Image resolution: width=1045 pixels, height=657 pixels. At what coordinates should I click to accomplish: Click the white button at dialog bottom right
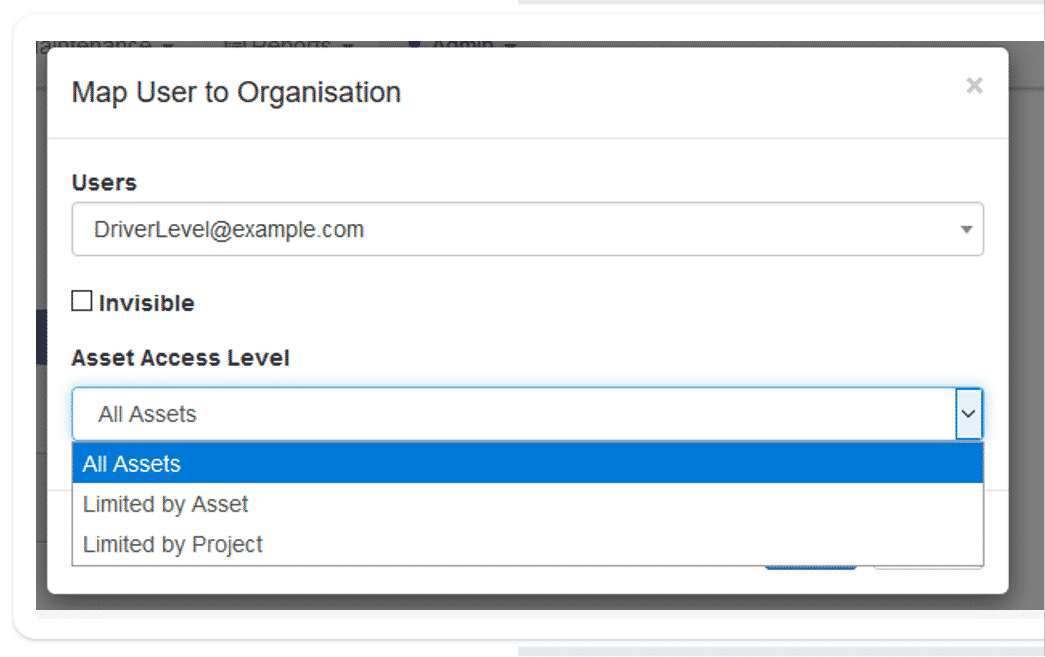pyautogui.click(x=926, y=569)
